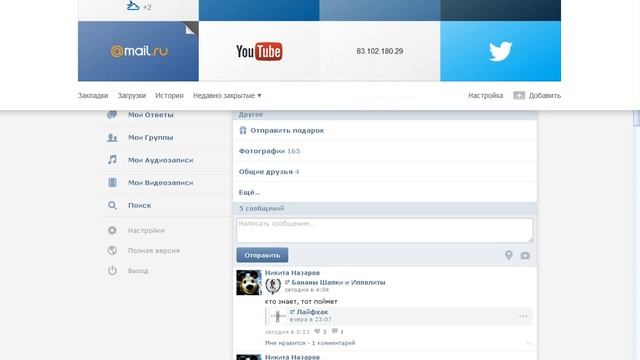Viewport: 640px width, 360px height.
Task: Click the Выход power icon
Action: [x=112, y=270]
